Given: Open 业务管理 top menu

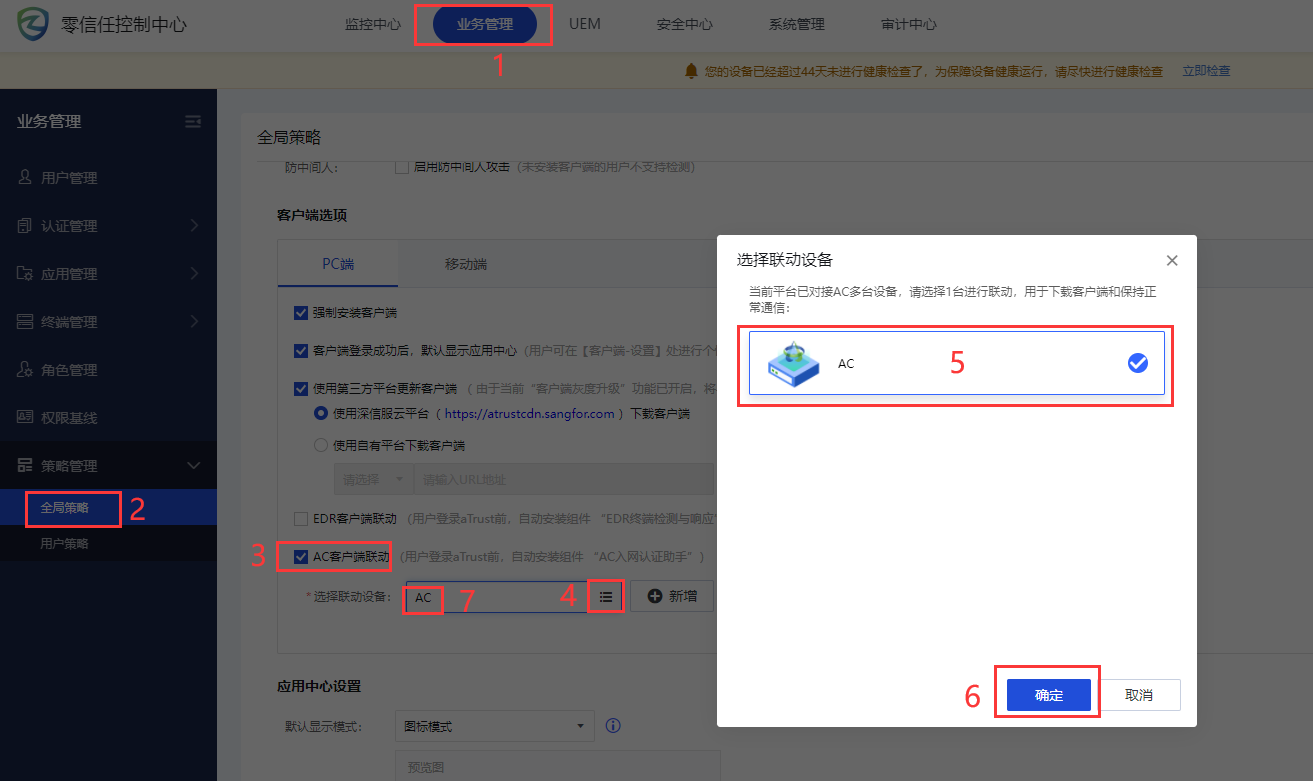Looking at the screenshot, I should click(485, 25).
